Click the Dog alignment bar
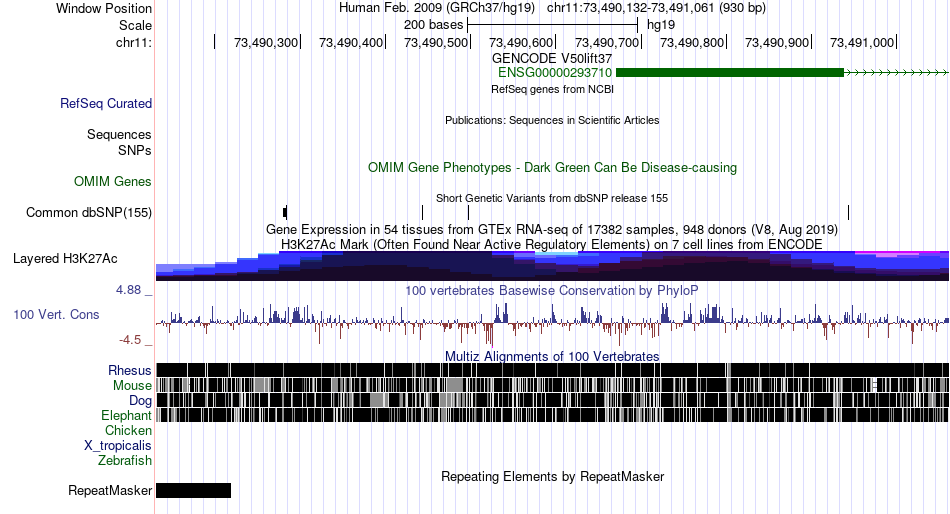 (x=553, y=400)
